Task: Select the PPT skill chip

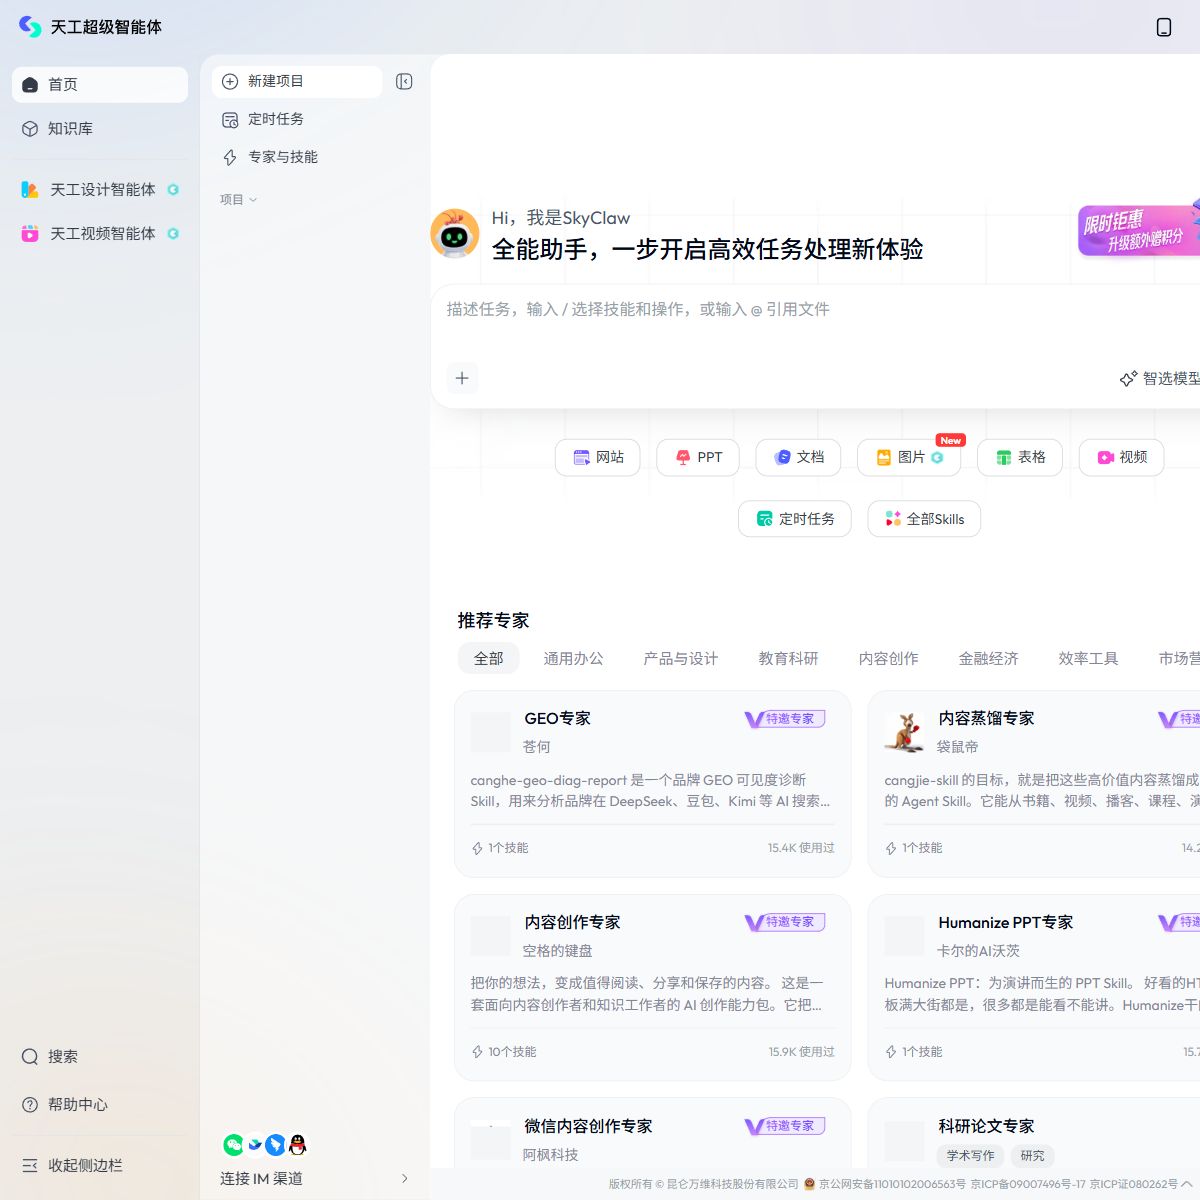Action: (x=698, y=457)
